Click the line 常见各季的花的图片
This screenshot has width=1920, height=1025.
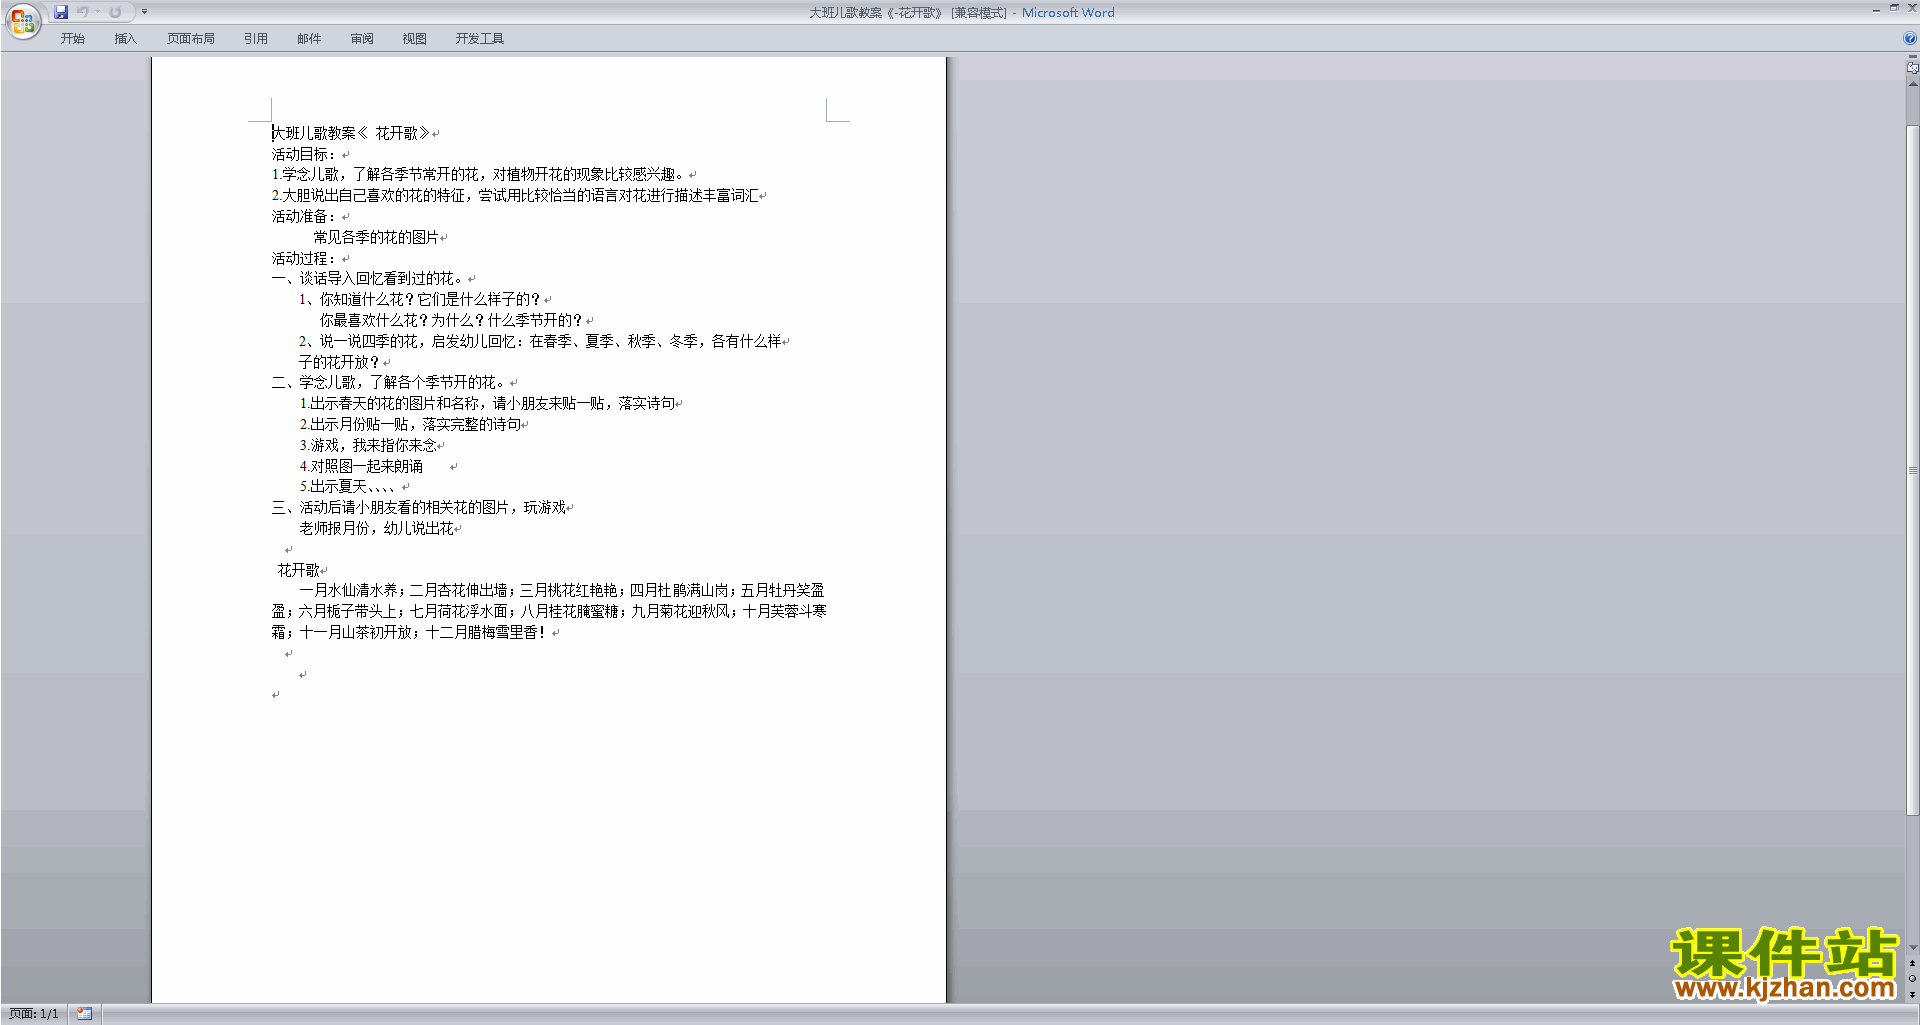tap(376, 237)
